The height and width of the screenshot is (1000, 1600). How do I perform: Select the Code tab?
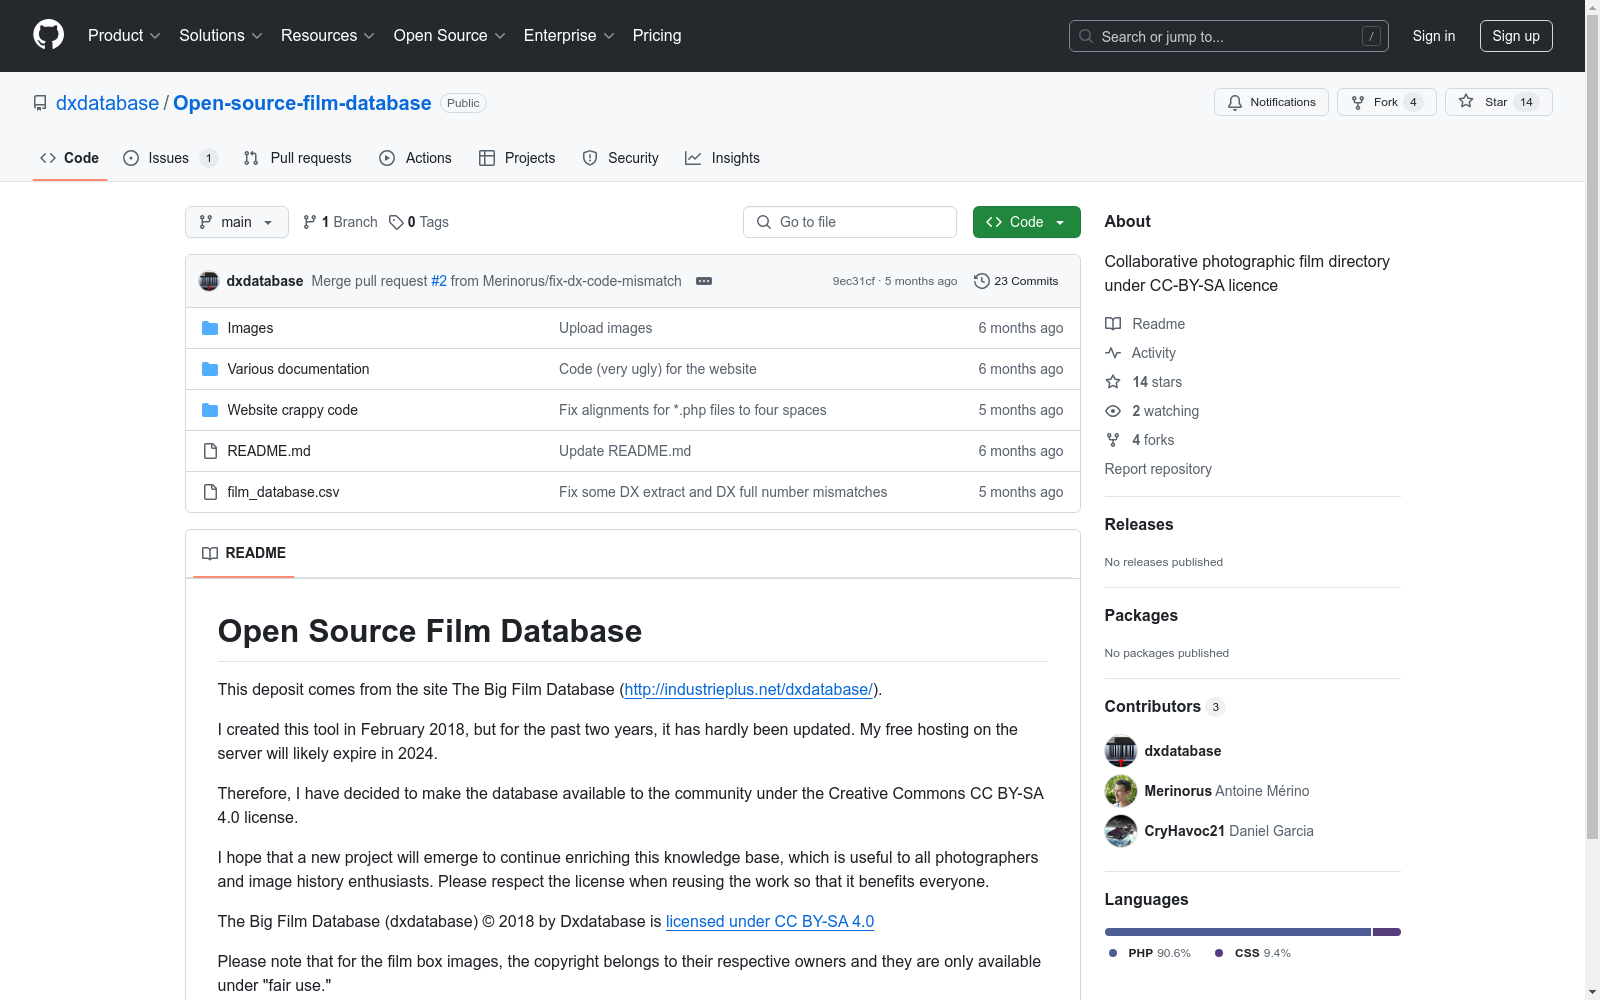pos(70,158)
